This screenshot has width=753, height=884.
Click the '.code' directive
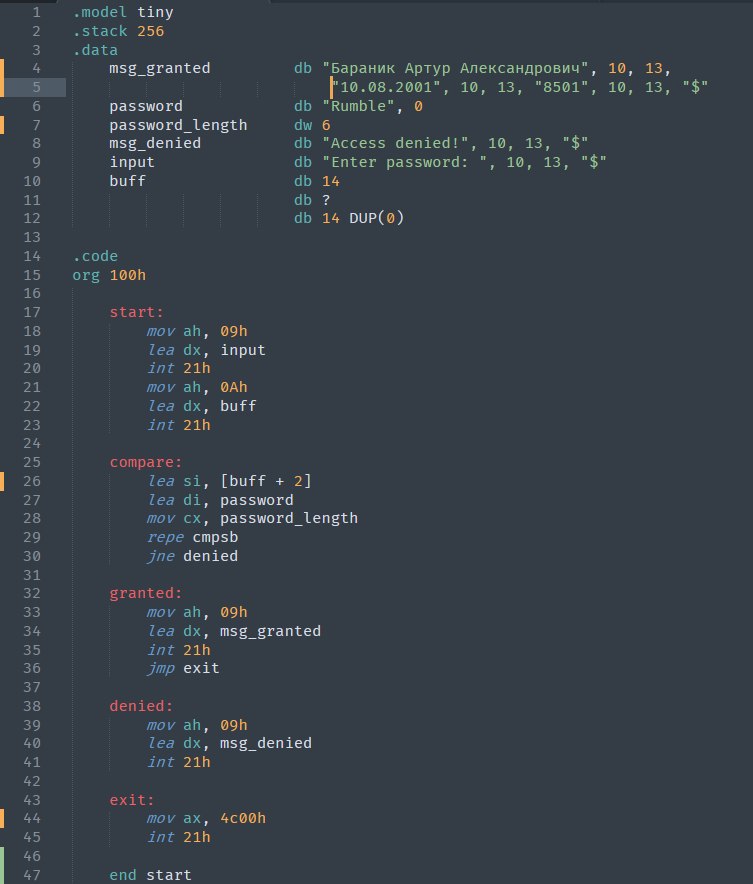(95, 256)
